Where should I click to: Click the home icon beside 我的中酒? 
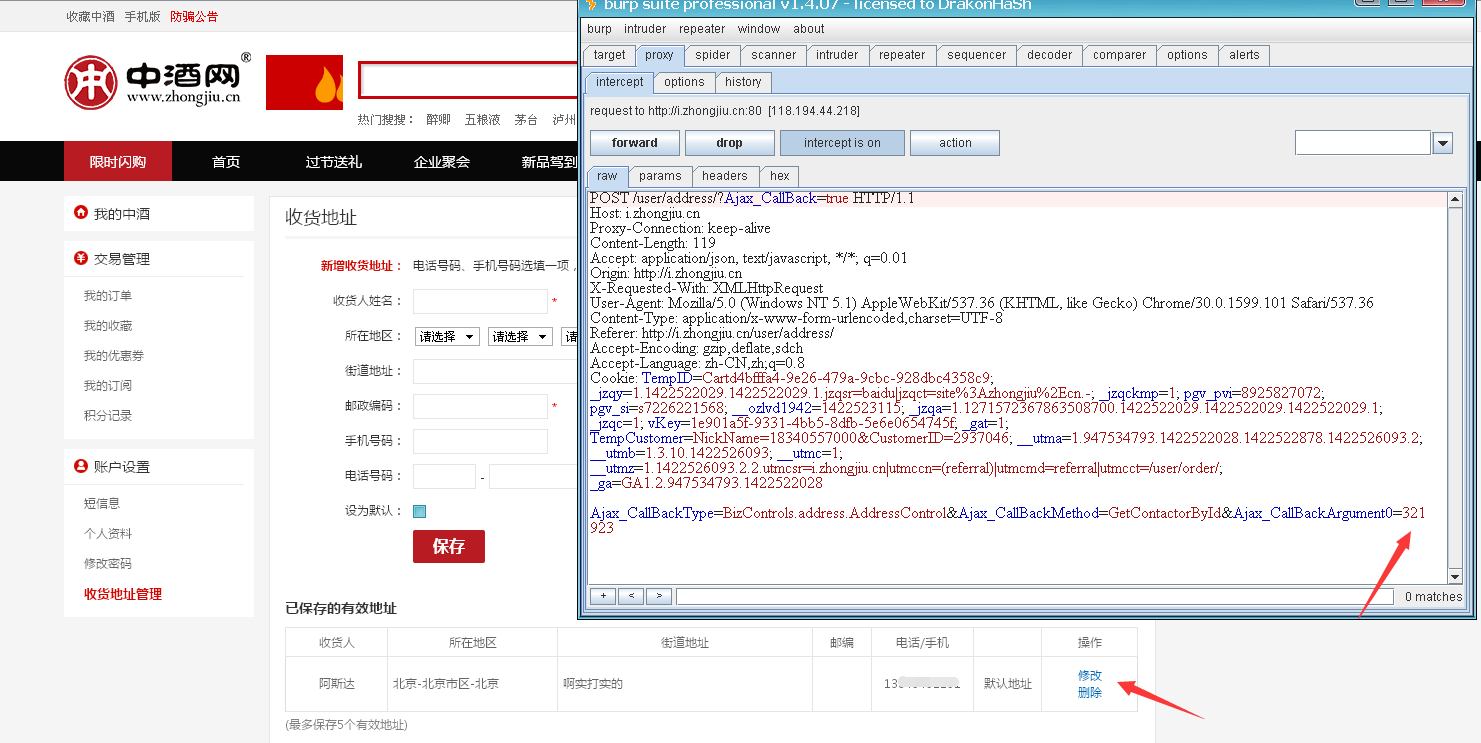(x=81, y=213)
